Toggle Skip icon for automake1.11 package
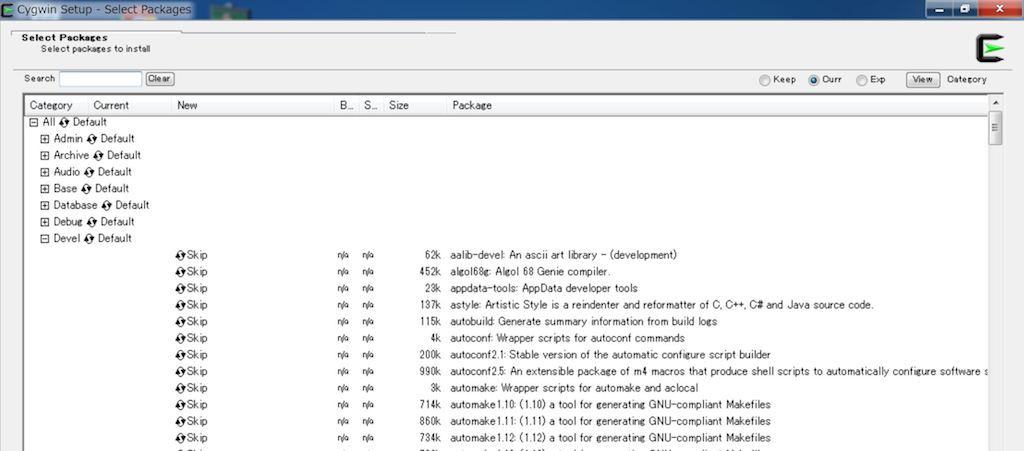1024x451 pixels. (180, 422)
